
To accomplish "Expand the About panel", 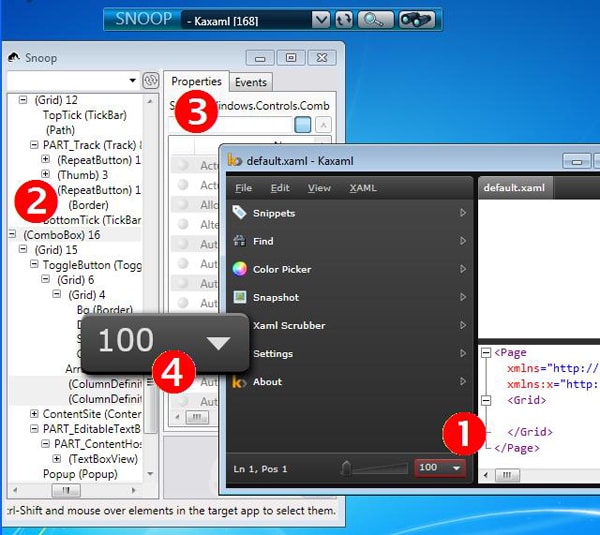I will coord(463,382).
